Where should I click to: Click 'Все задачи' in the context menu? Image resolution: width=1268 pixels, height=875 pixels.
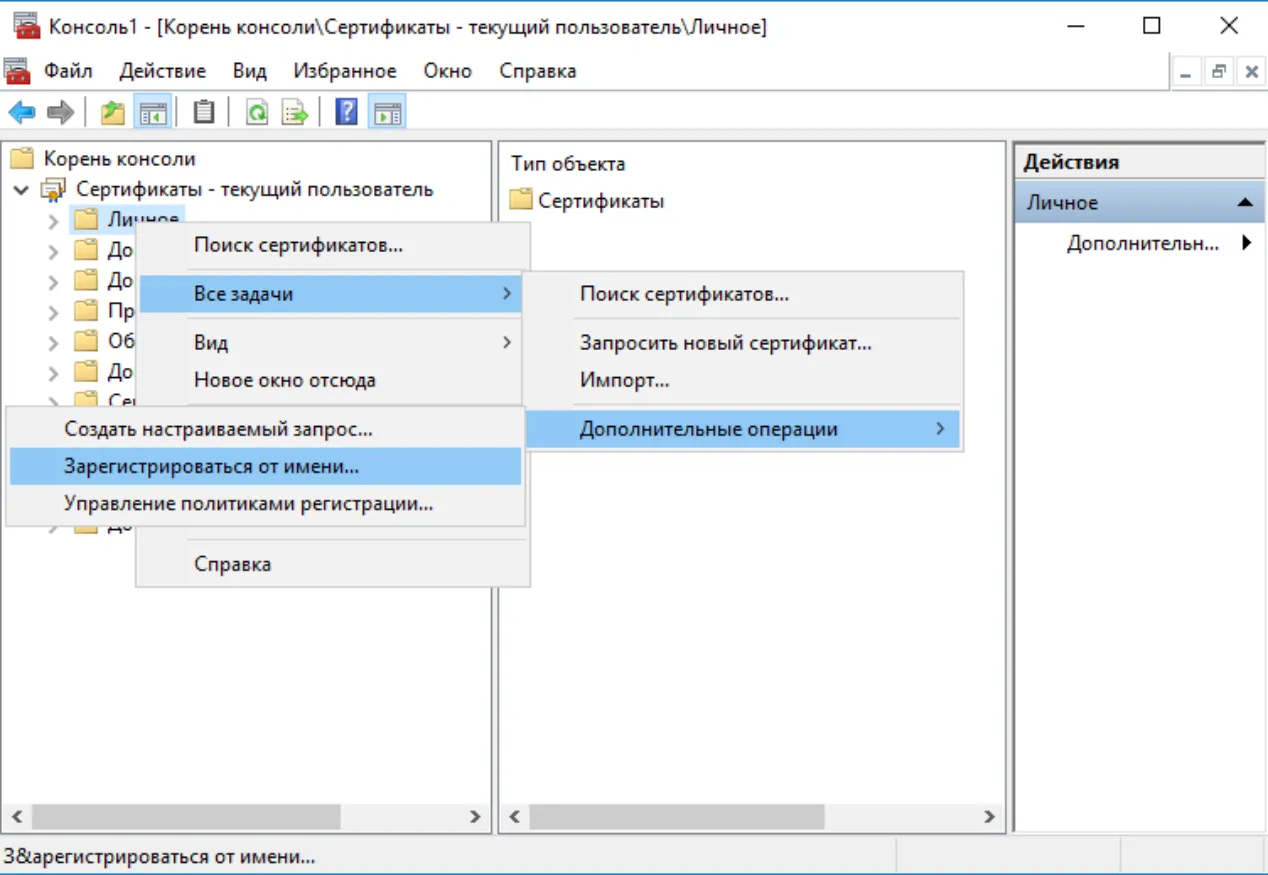click(330, 294)
